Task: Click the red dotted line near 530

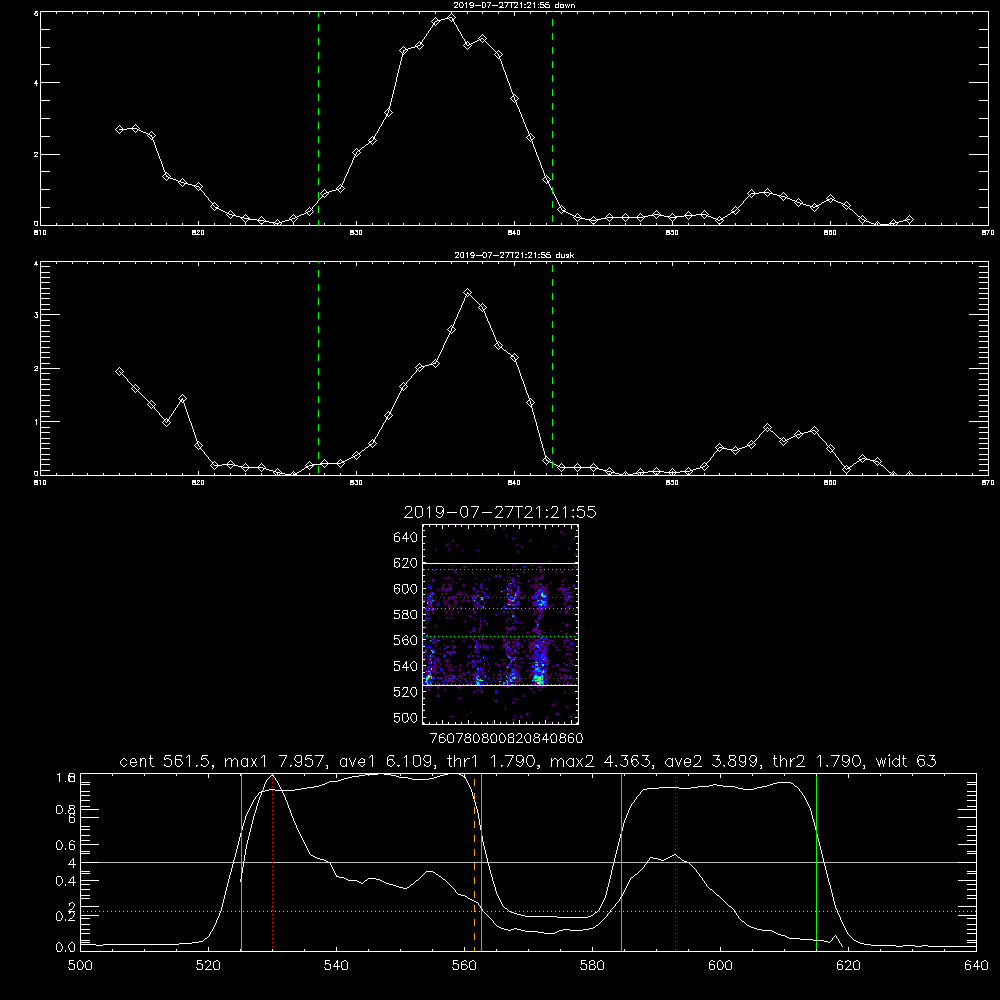Action: tap(272, 862)
